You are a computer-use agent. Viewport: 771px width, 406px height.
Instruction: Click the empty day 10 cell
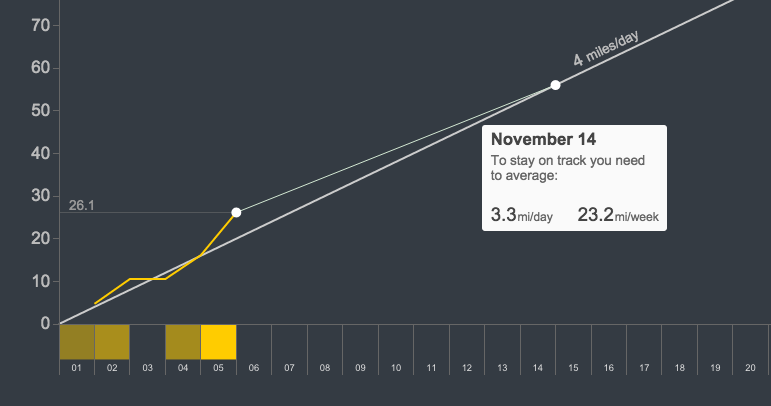(x=396, y=342)
